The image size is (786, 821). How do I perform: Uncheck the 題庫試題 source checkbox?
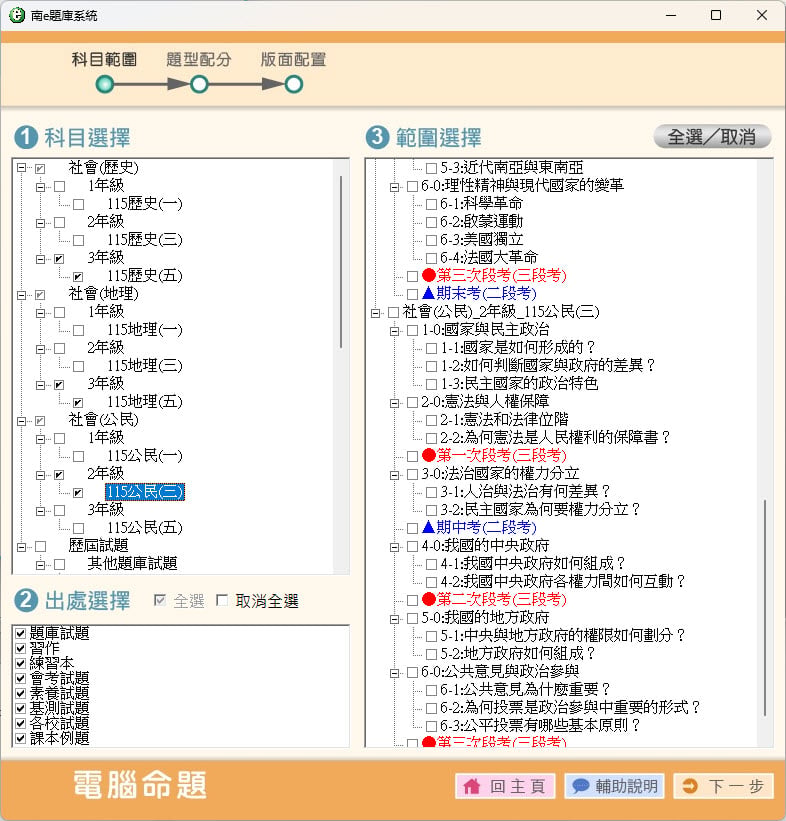(20, 634)
